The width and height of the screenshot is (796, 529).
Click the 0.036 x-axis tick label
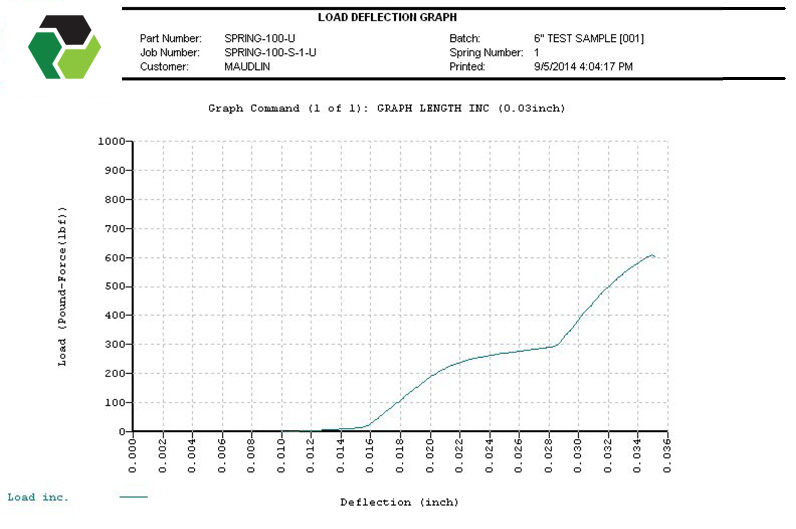pyautogui.click(x=668, y=456)
